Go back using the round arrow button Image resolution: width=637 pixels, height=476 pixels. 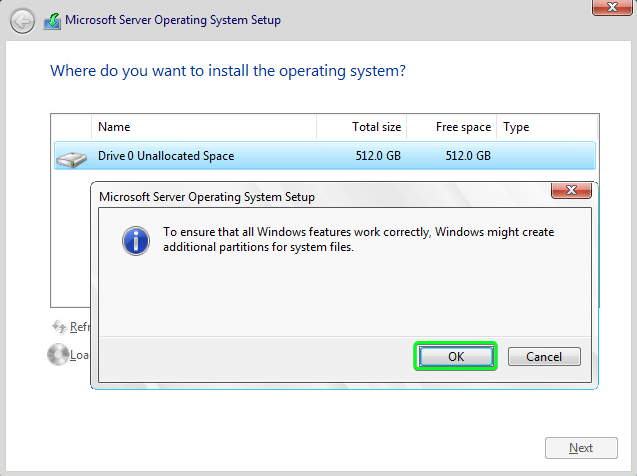22,21
